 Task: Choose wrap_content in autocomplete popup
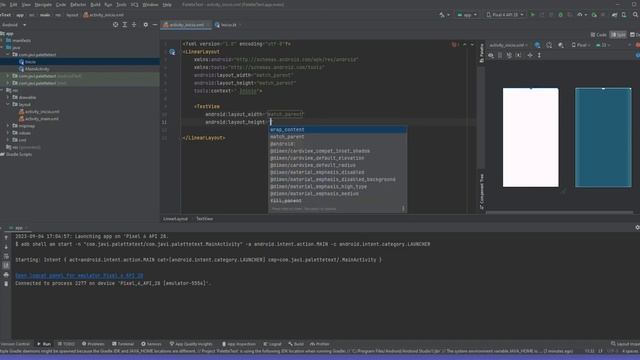(338, 129)
